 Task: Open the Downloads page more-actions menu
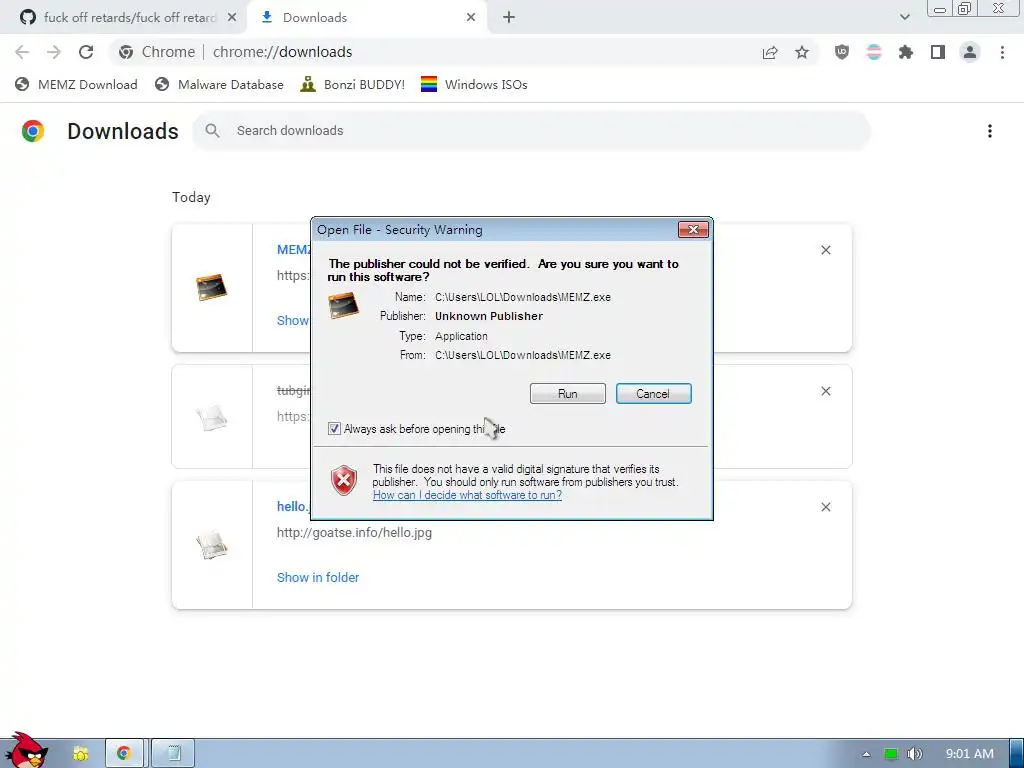pyautogui.click(x=990, y=131)
